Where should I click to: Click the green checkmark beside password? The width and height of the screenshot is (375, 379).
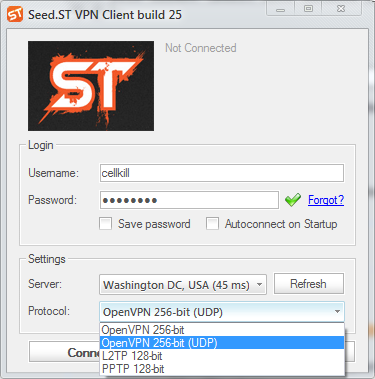click(293, 200)
